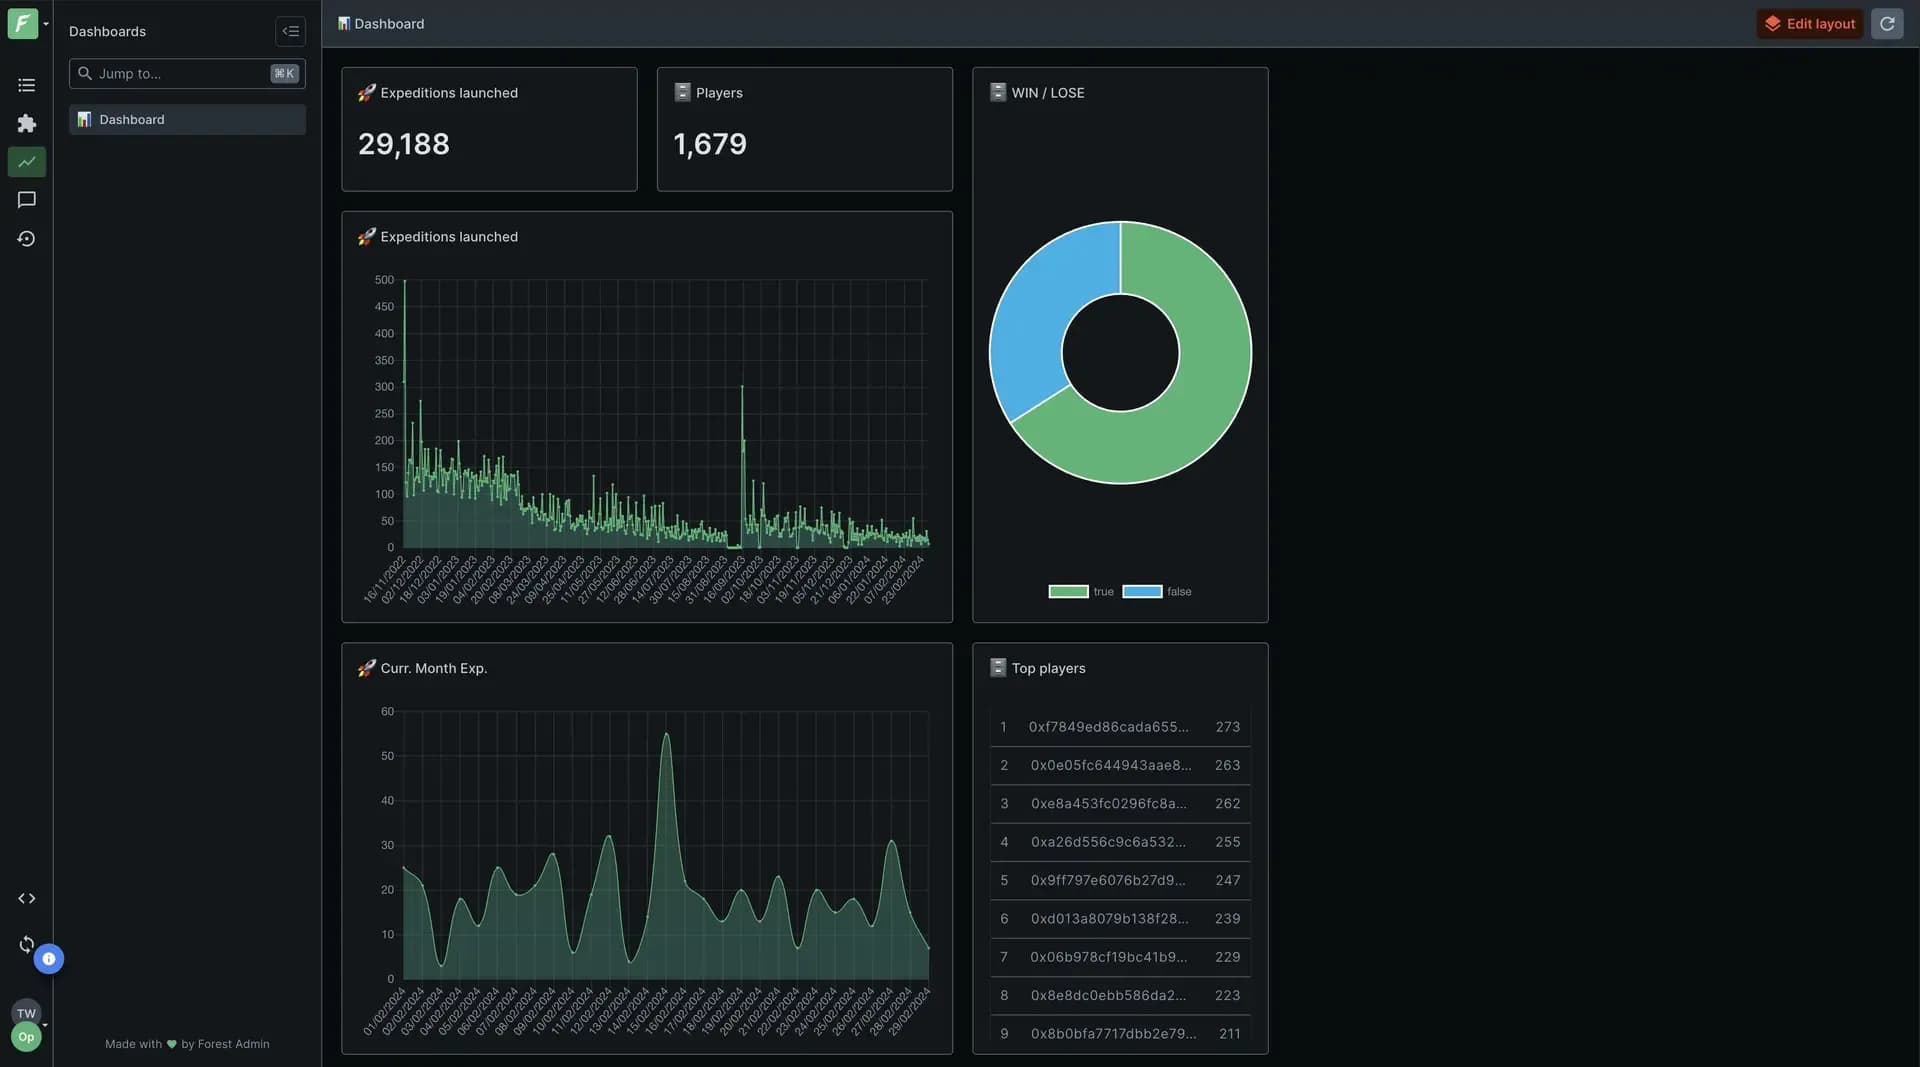1920x1067 pixels.
Task: Click the rocket icon on Expeditions launched counter
Action: (367, 92)
